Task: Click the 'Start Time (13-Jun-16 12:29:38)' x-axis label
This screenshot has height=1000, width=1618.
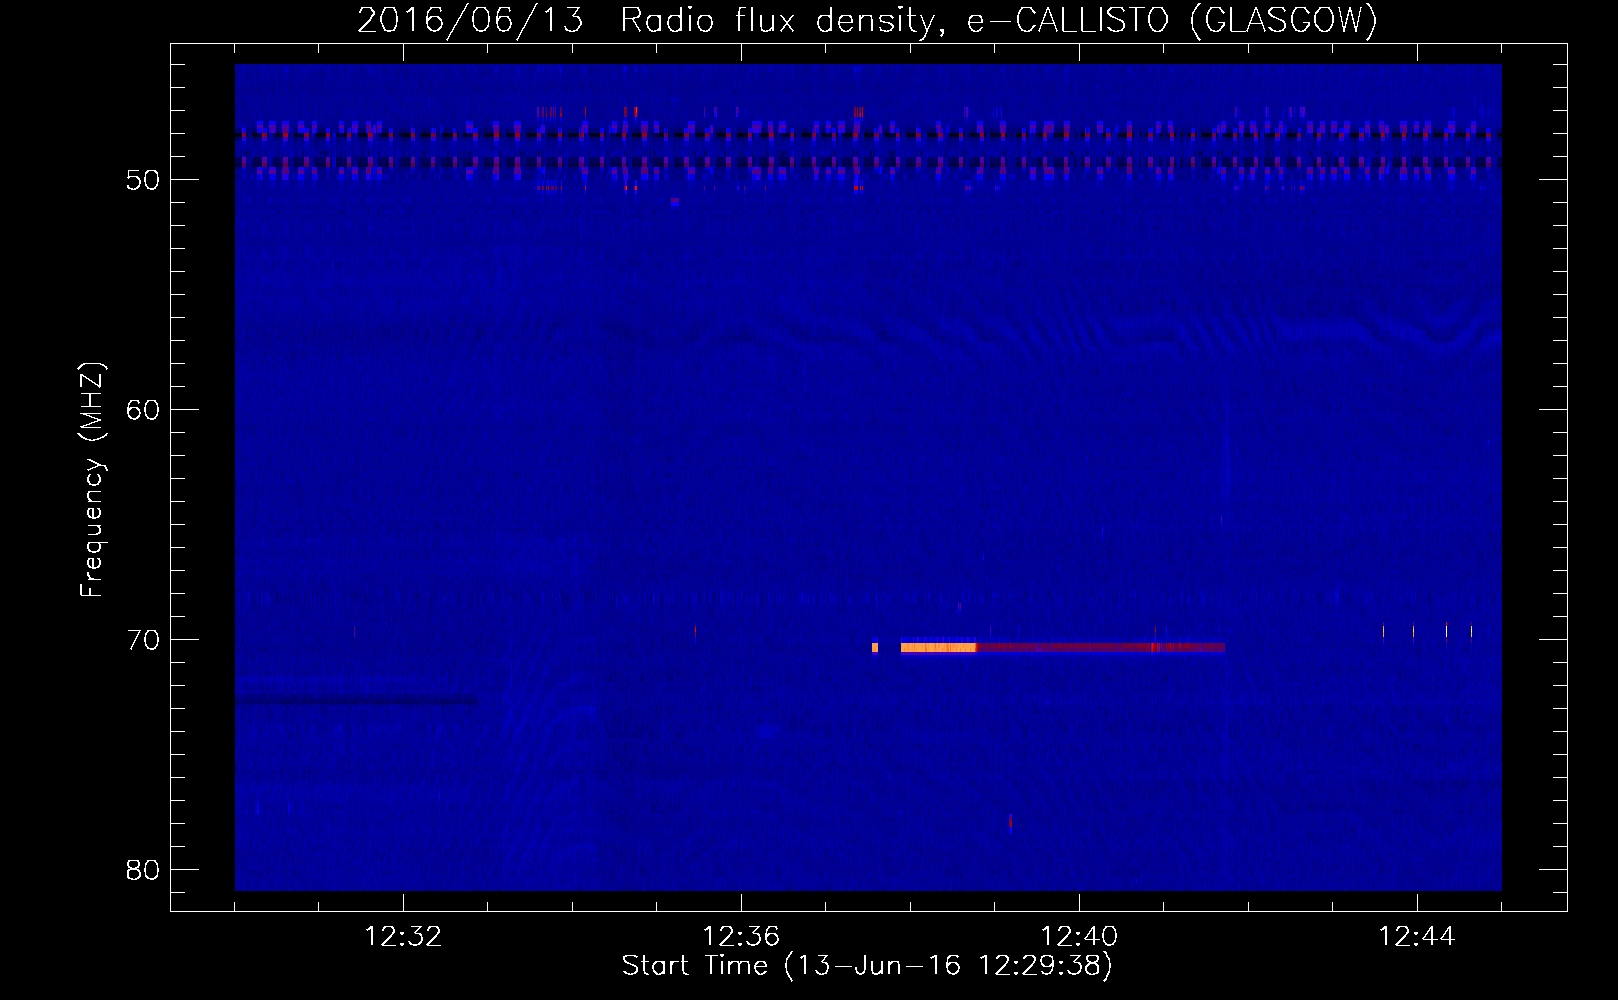Action: click(x=867, y=966)
